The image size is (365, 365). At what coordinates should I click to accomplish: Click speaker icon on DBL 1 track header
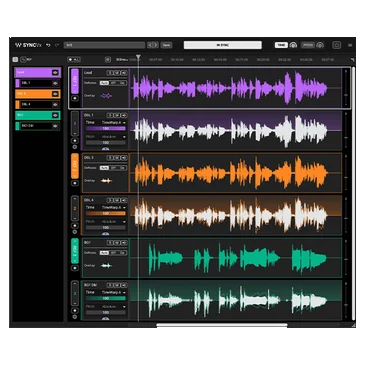point(124,115)
